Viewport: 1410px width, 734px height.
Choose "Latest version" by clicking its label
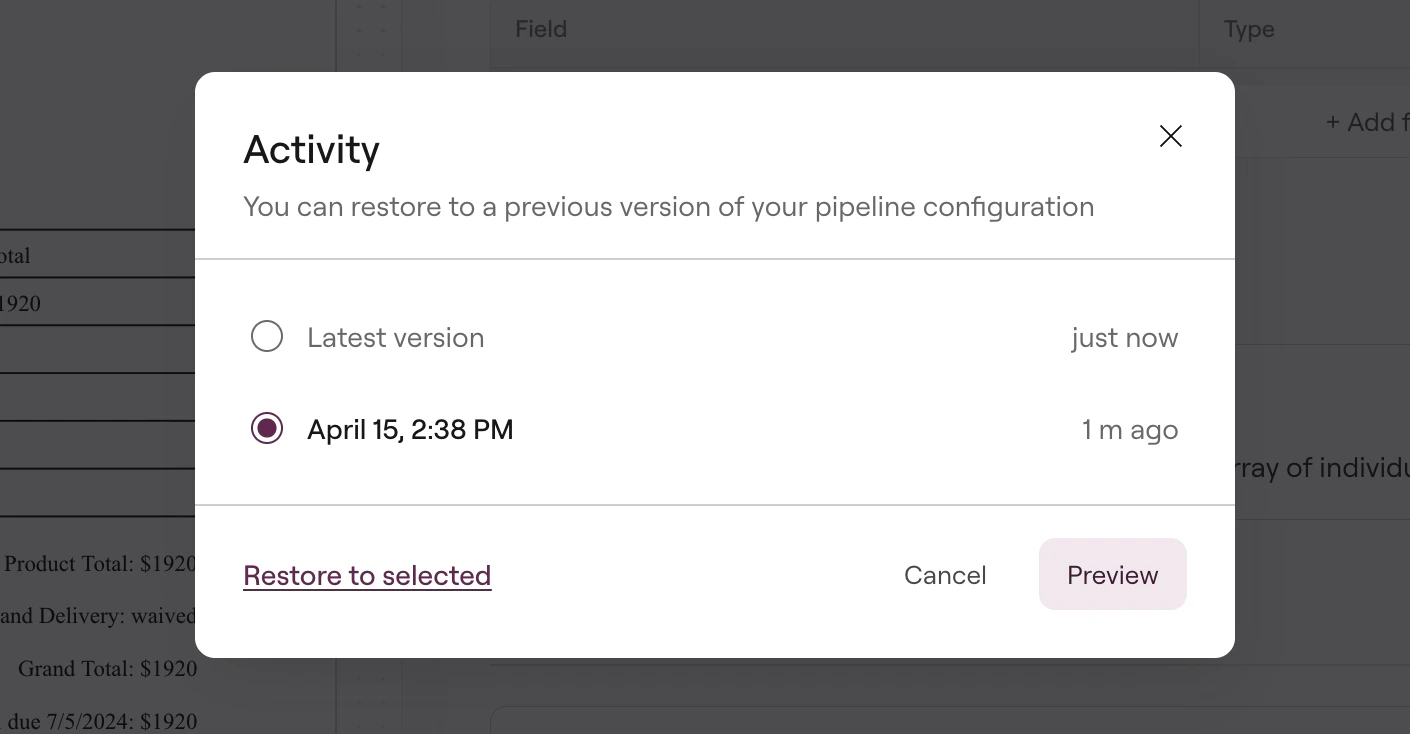pos(396,337)
